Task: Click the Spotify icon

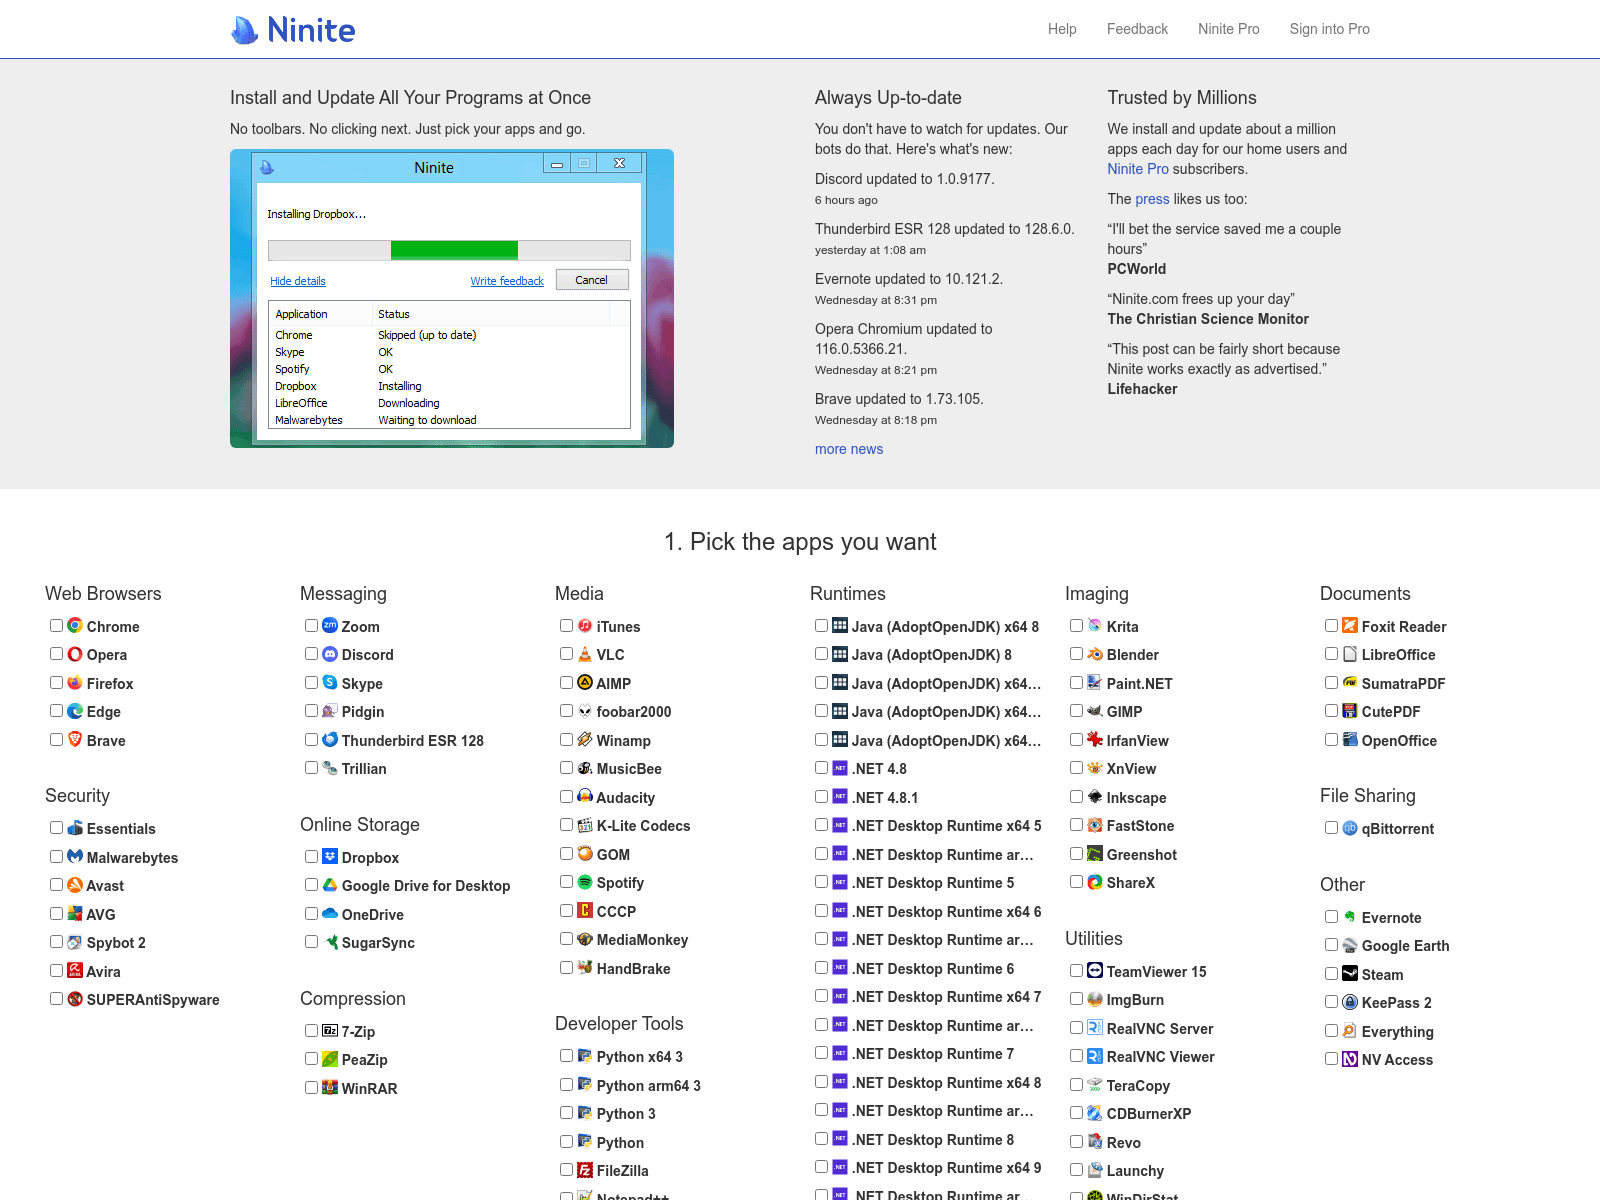Action: 585,882
